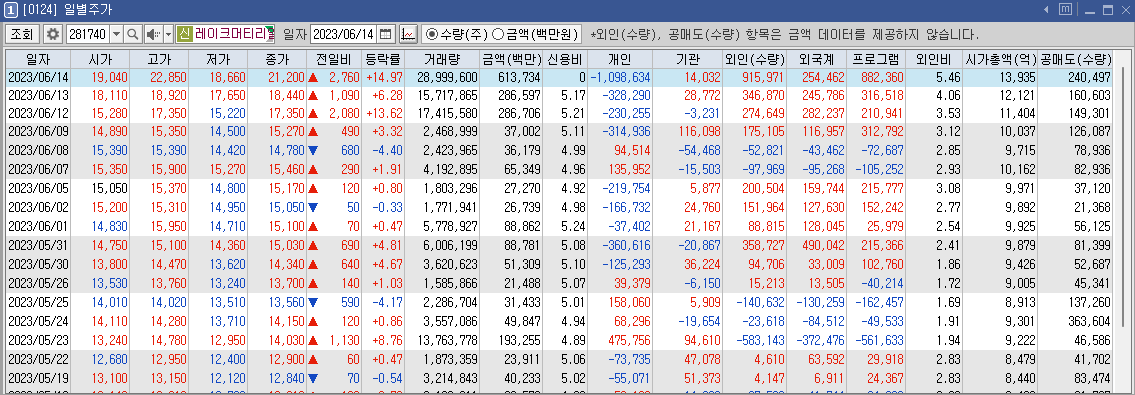Click the 일자 column header

[38, 59]
